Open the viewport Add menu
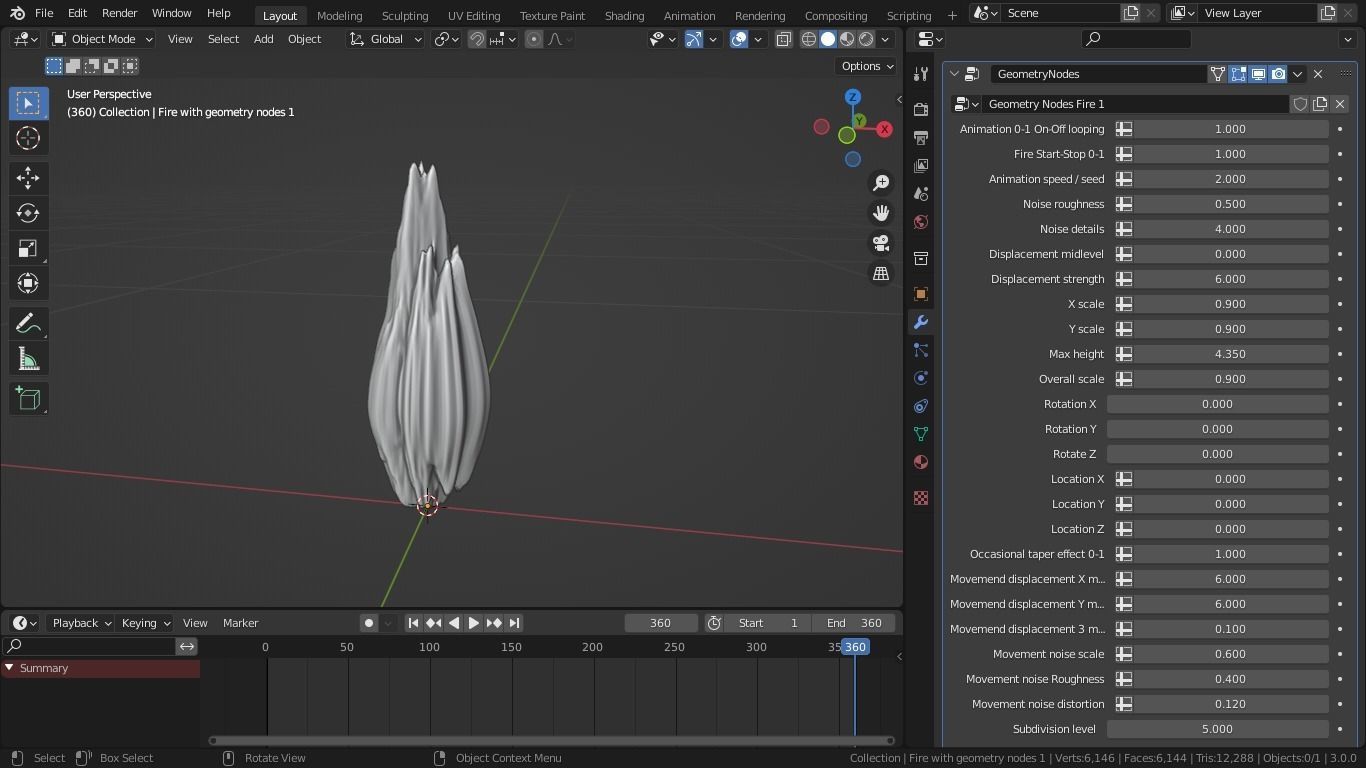The width and height of the screenshot is (1366, 768). tap(263, 39)
